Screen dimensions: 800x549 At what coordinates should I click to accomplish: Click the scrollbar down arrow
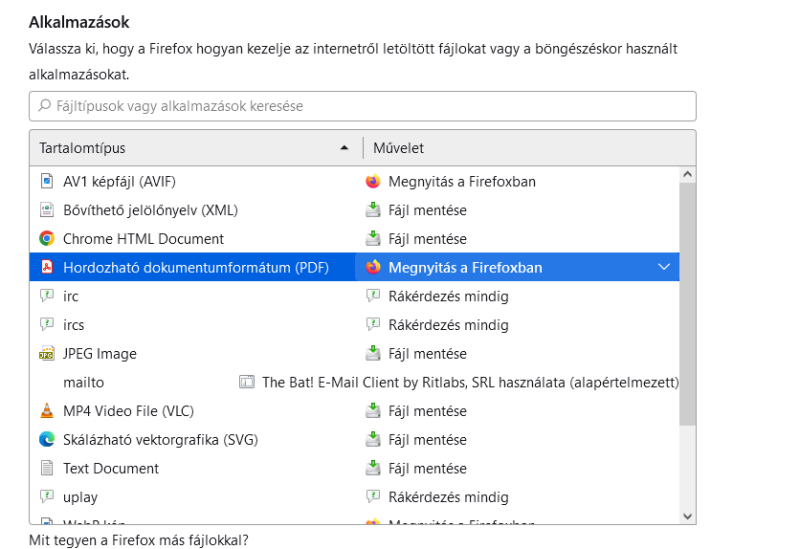pos(687,515)
